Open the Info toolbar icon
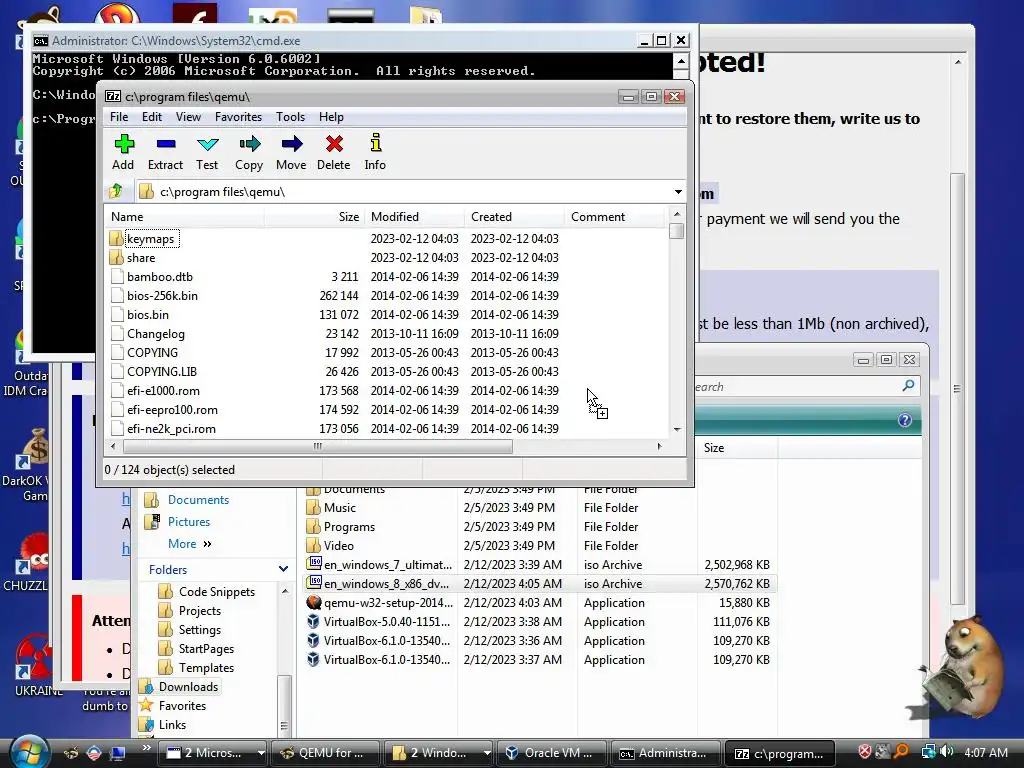The height and width of the screenshot is (768, 1024). pyautogui.click(x=375, y=152)
